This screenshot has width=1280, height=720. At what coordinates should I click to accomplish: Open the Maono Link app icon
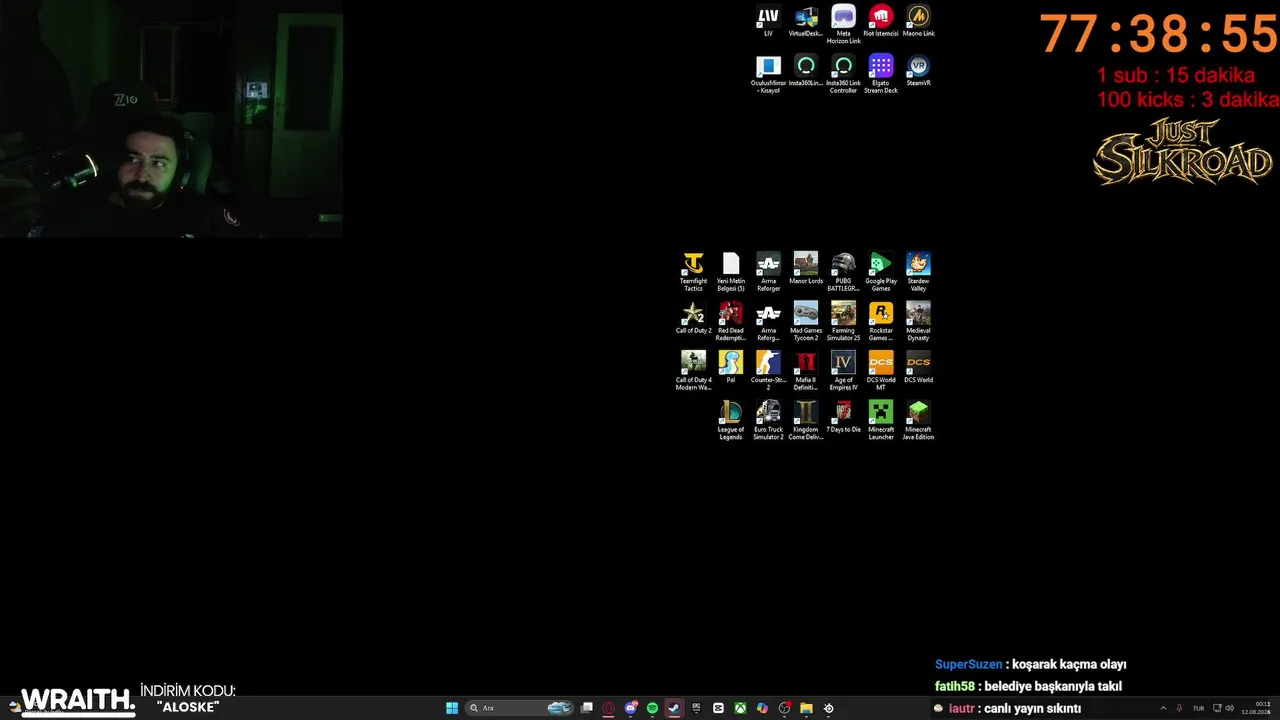point(918,21)
